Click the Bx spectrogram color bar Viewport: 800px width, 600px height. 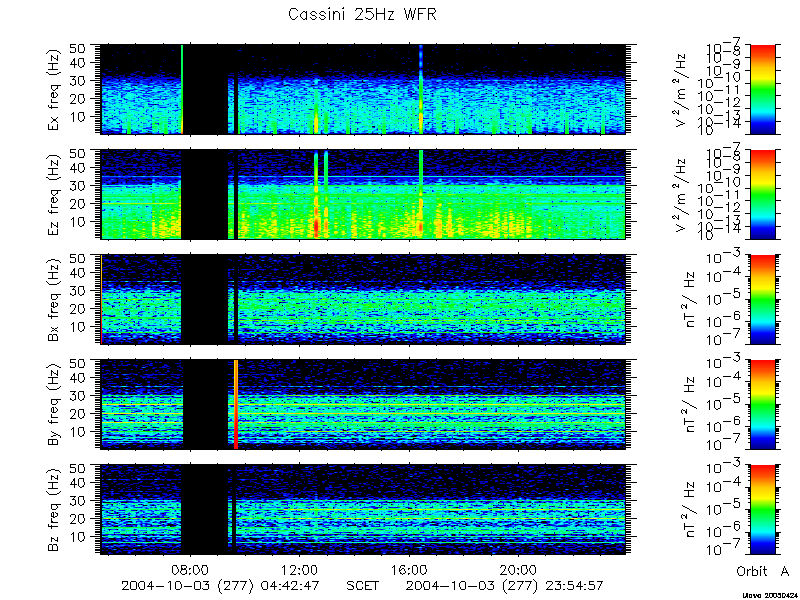tap(762, 299)
